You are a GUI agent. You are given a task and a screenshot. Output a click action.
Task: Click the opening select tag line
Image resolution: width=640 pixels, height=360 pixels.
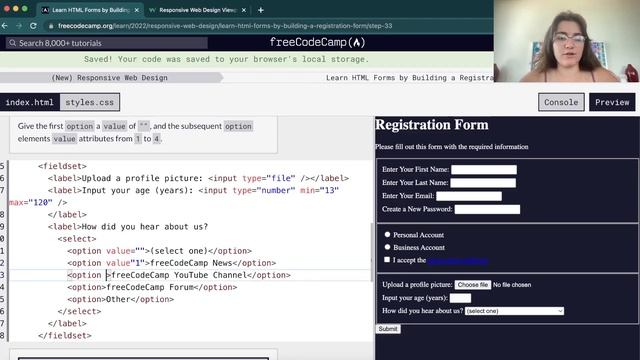(77, 239)
